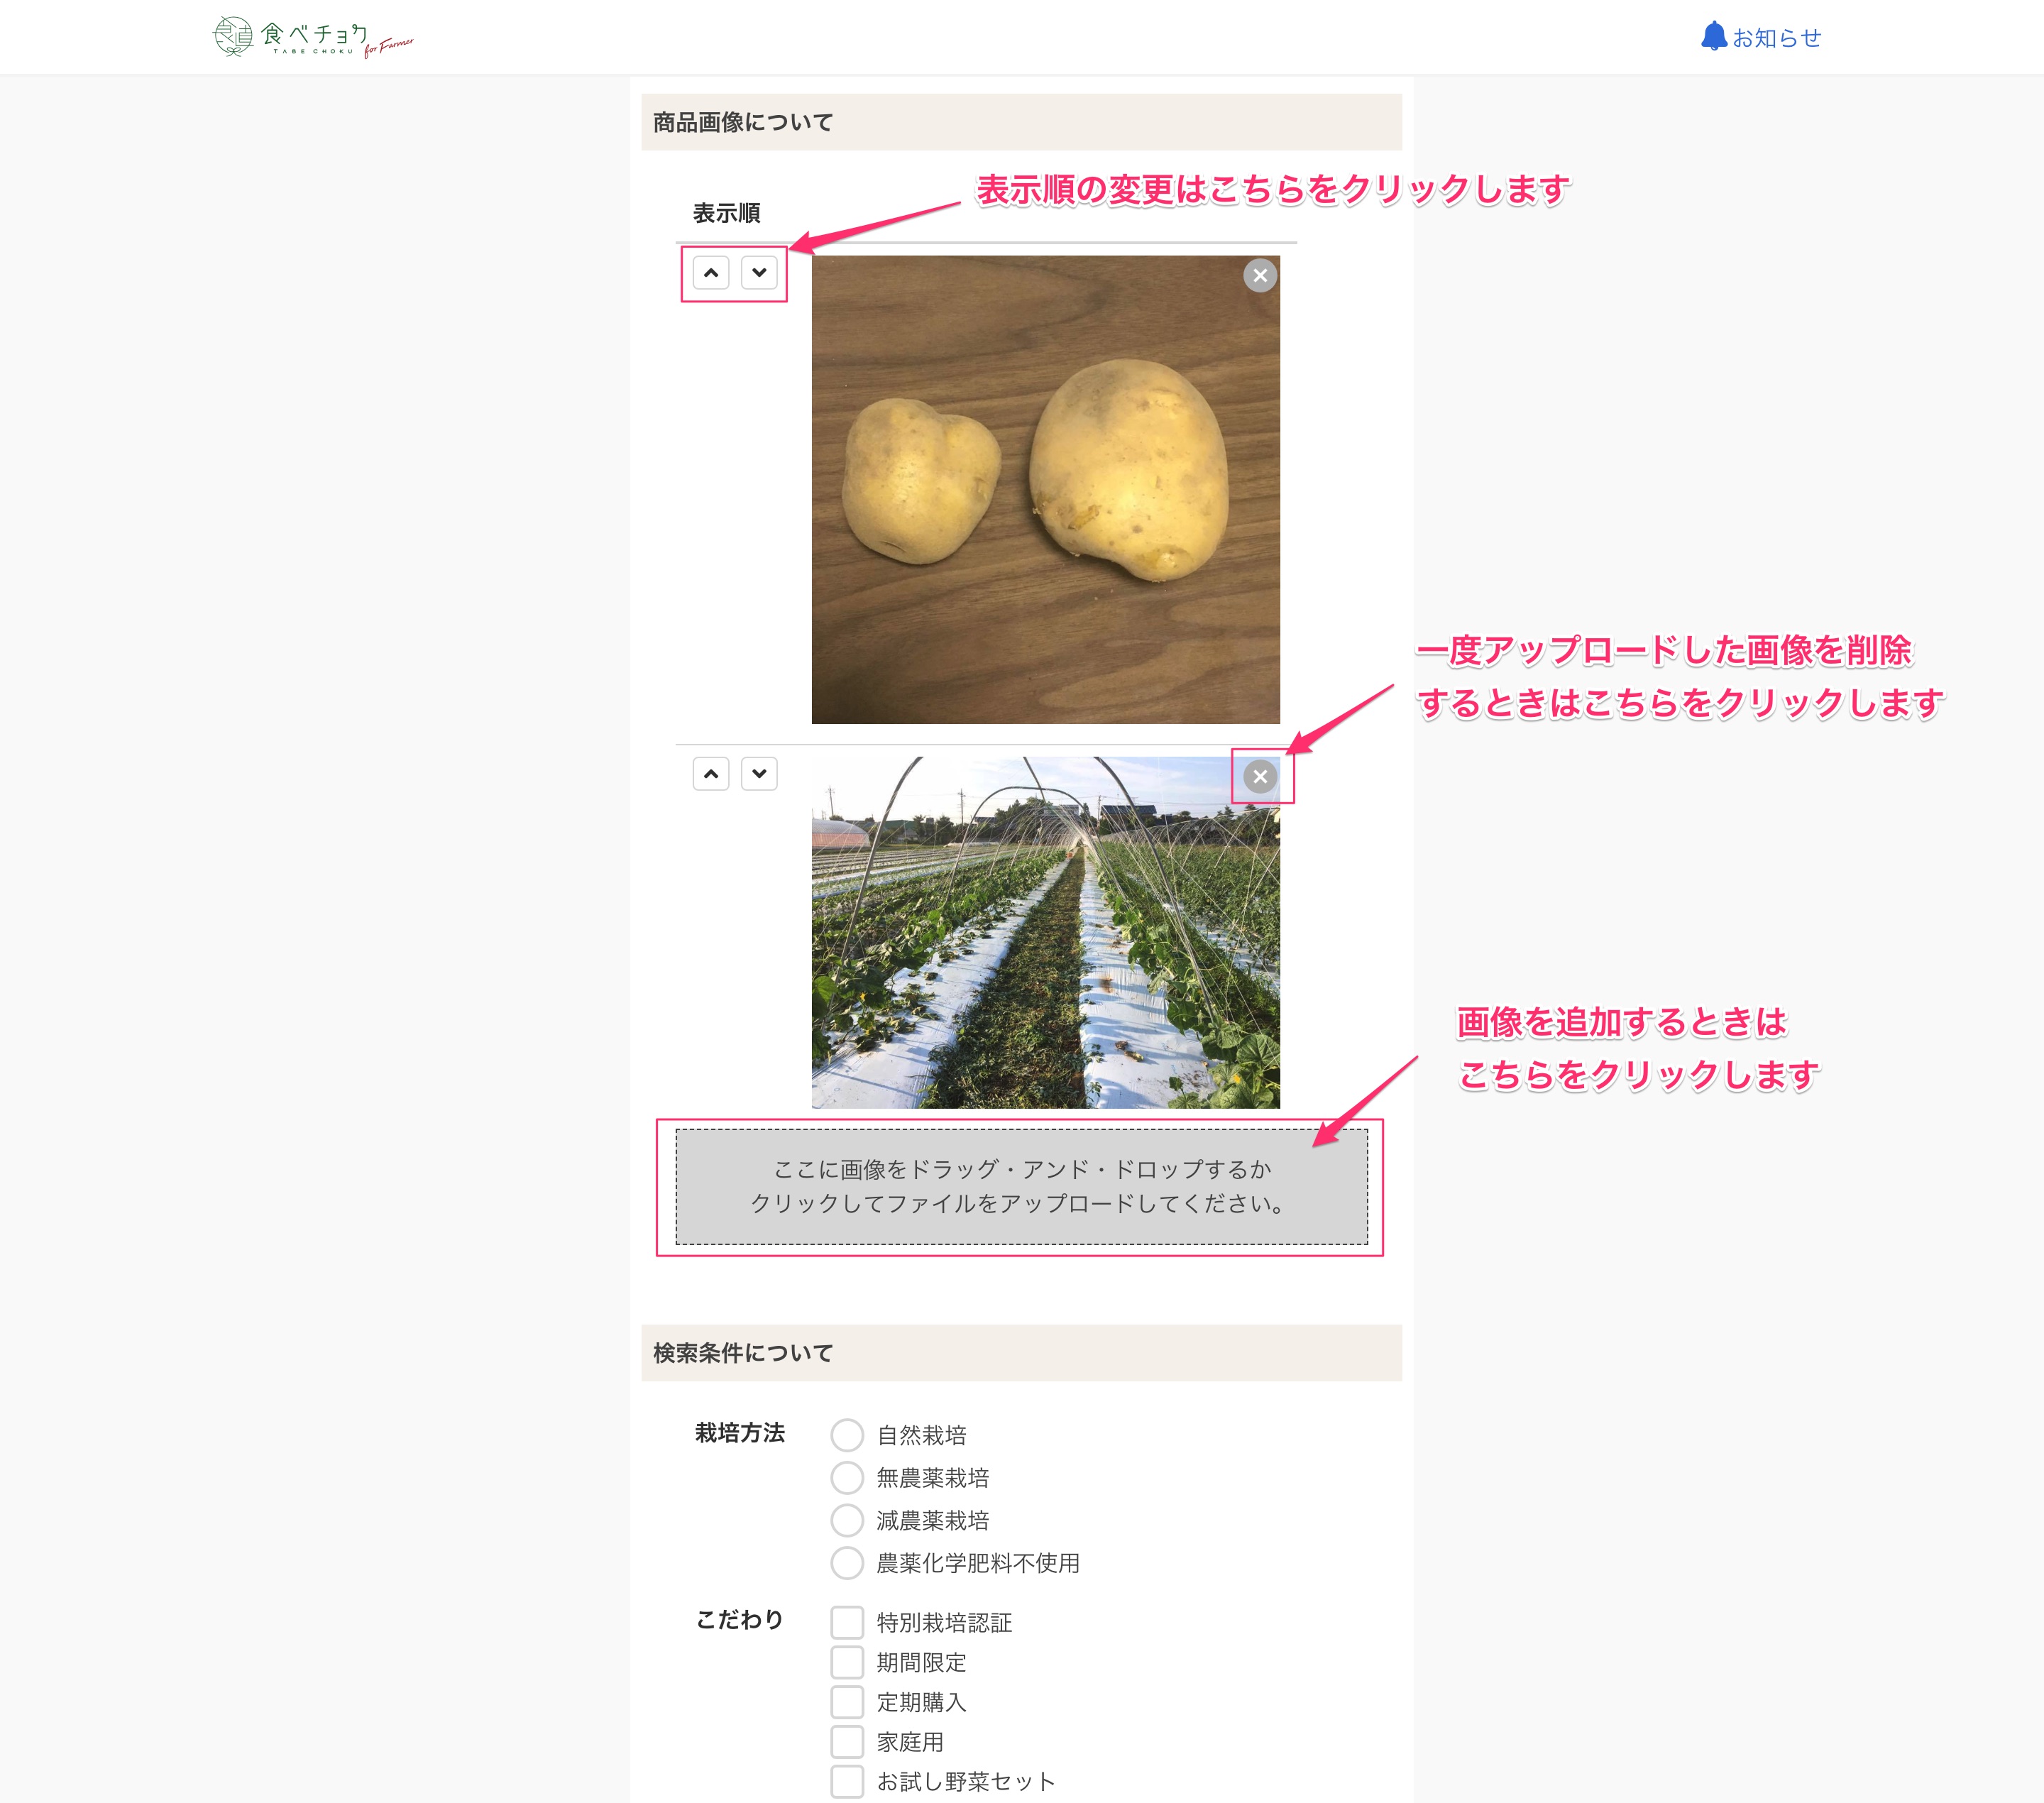
Task: Select the 無農薬栽培 radio button
Action: [x=847, y=1478]
